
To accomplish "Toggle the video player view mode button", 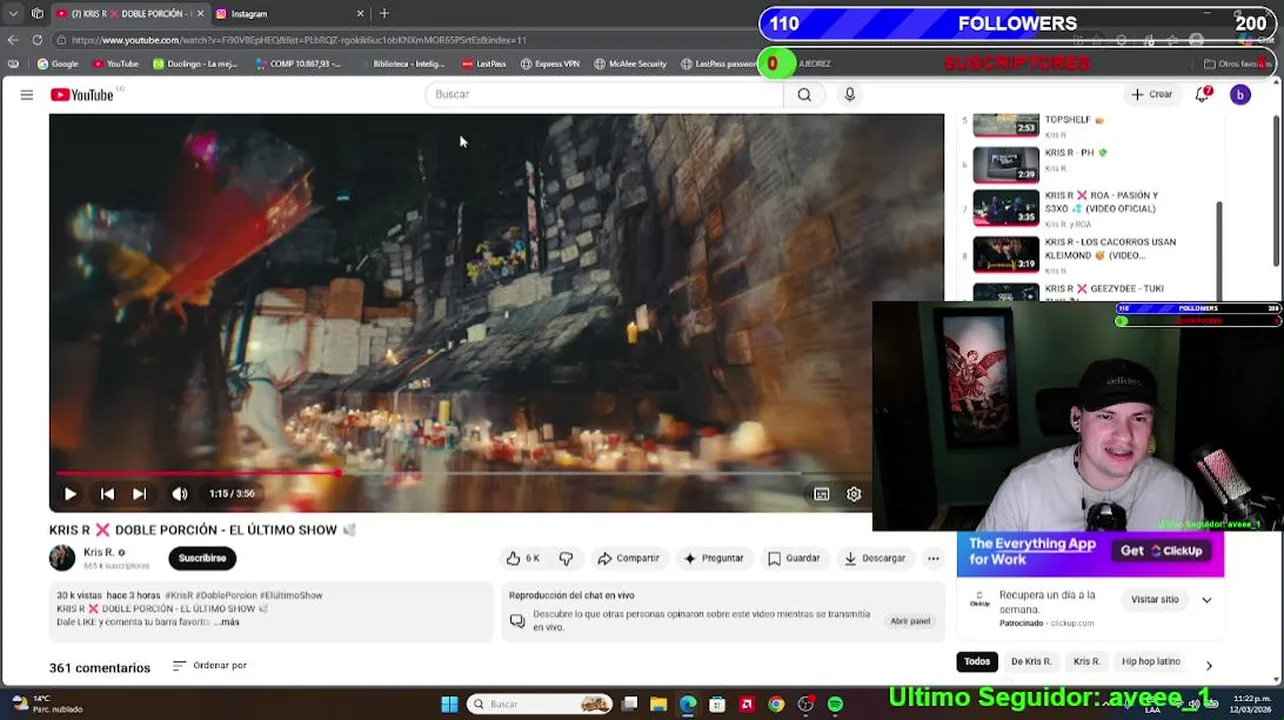I will pyautogui.click(x=821, y=494).
